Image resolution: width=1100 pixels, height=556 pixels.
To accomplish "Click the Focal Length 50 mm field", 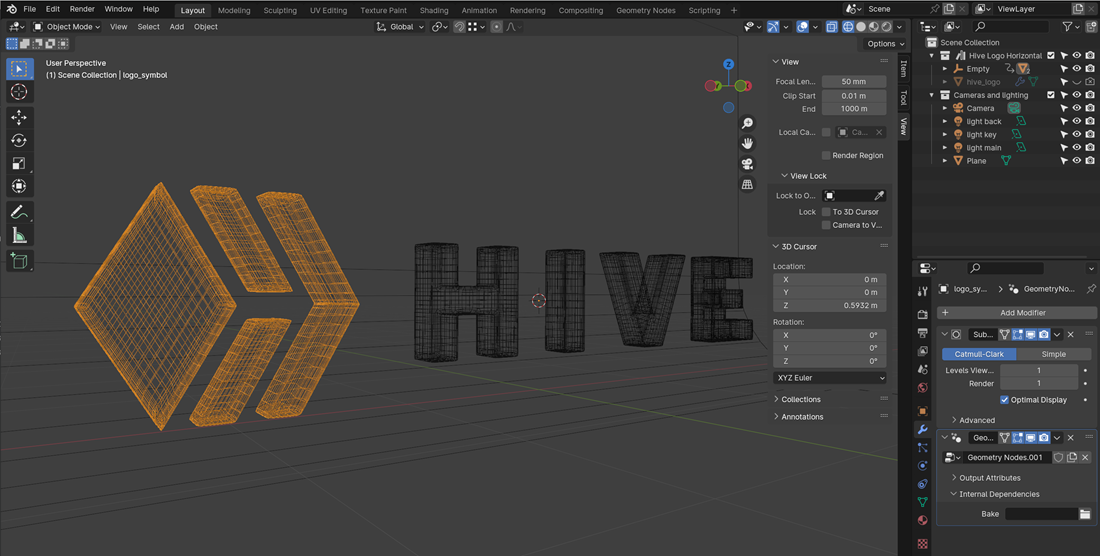I will coord(854,81).
